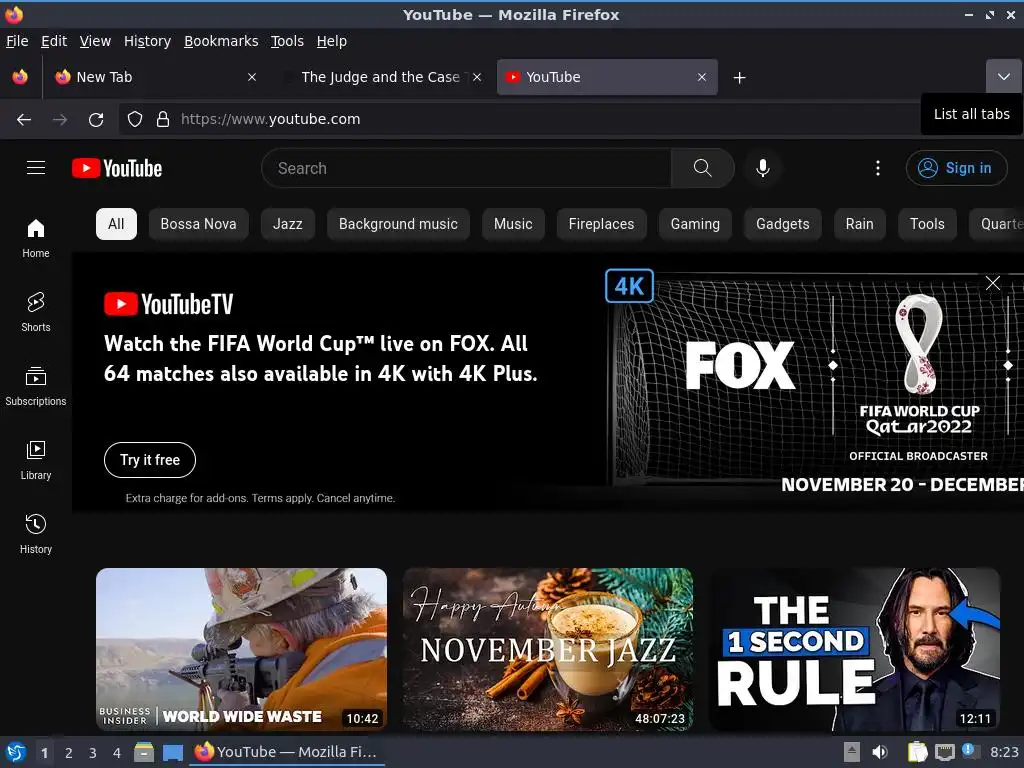Click the FOX FIFA World Cup ad image

click(x=815, y=383)
